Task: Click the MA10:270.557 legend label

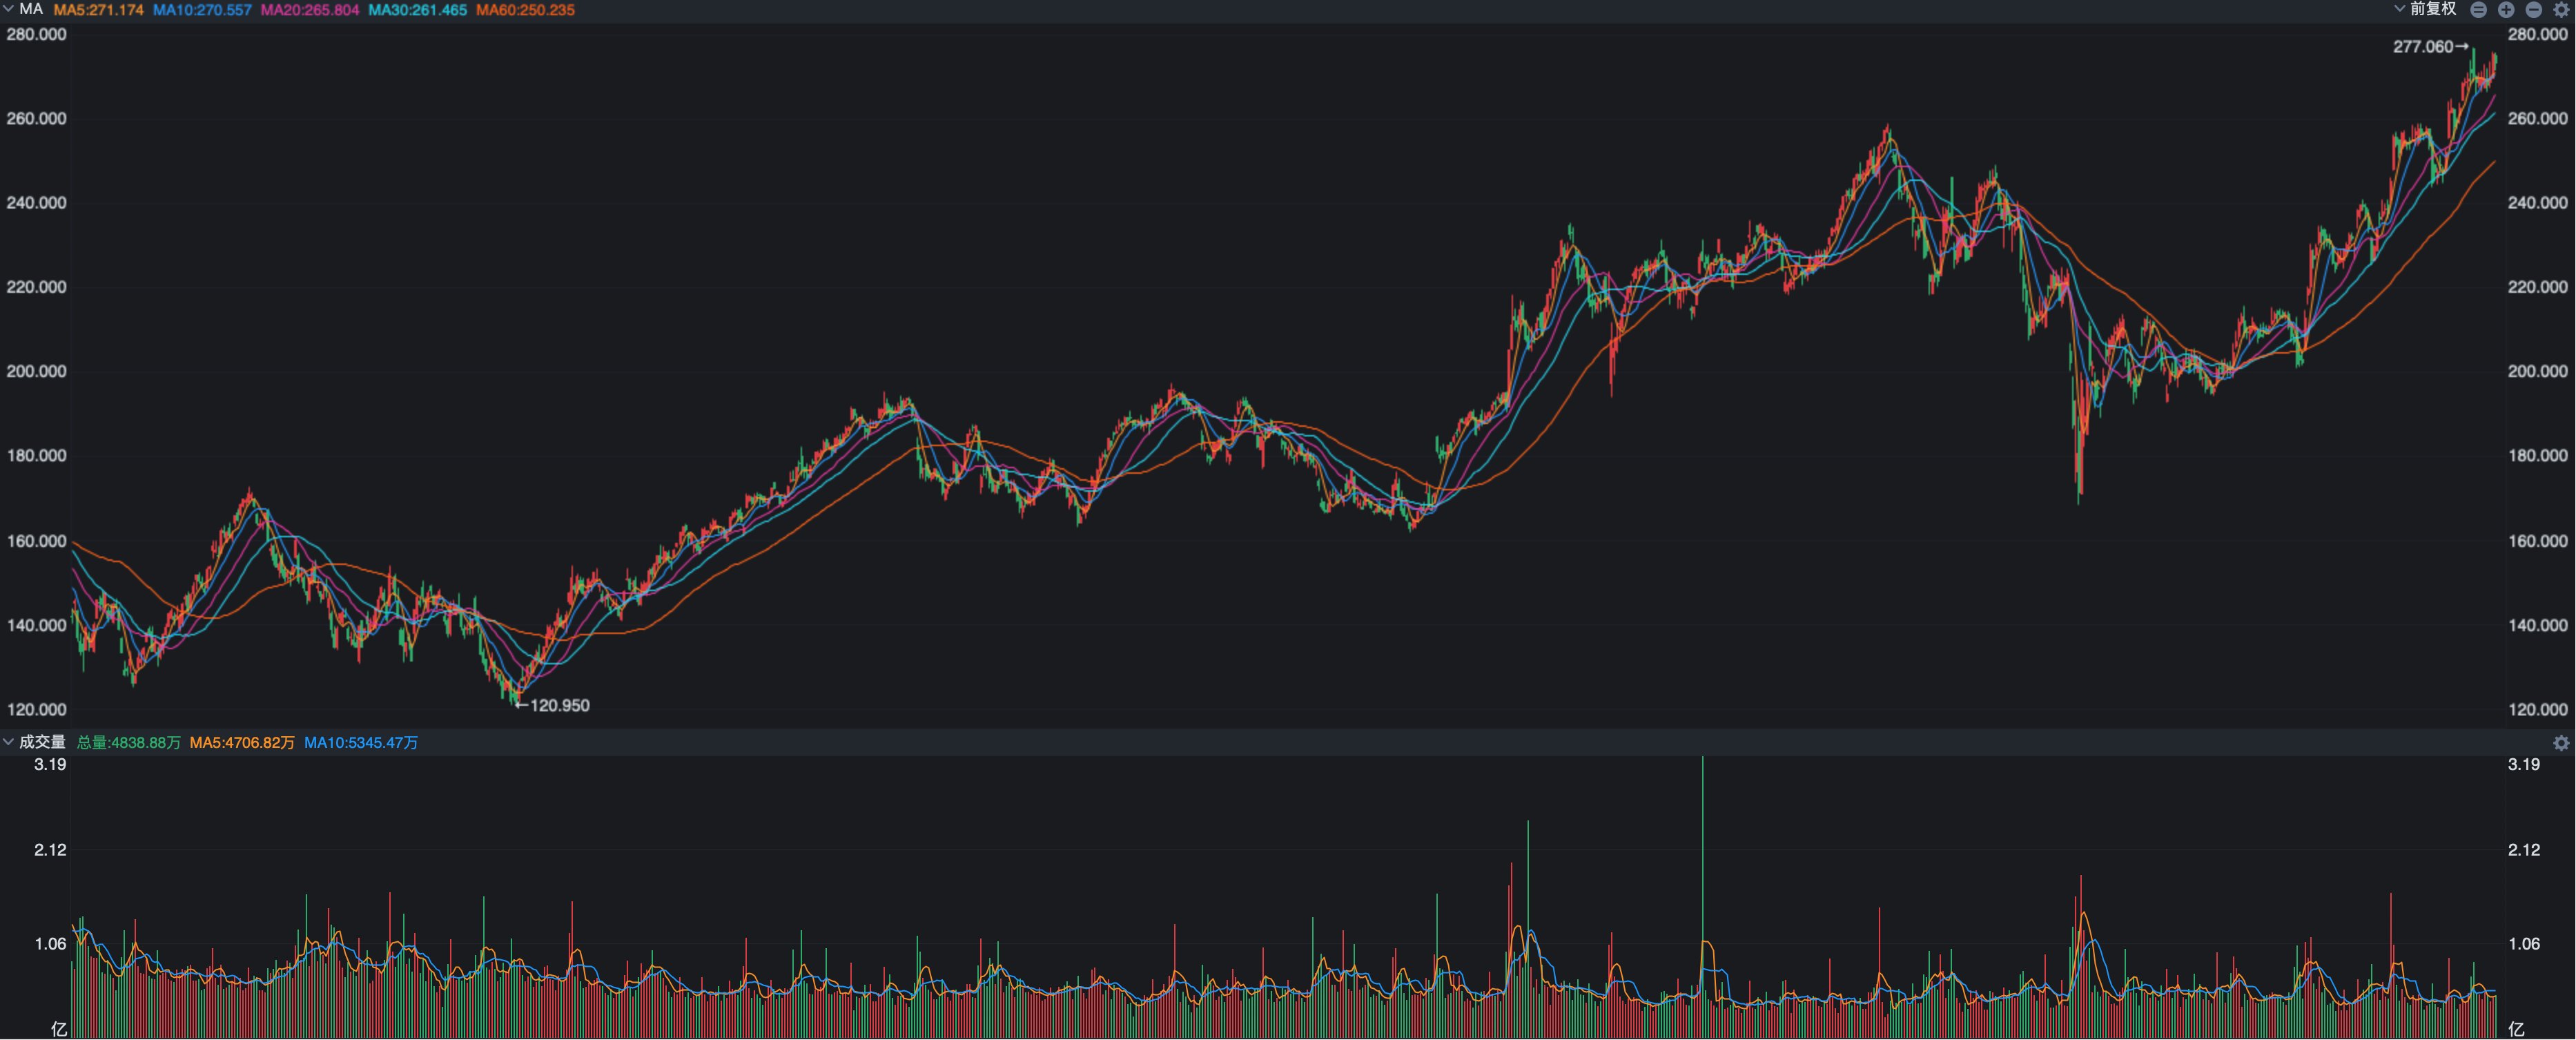Action: (x=202, y=10)
